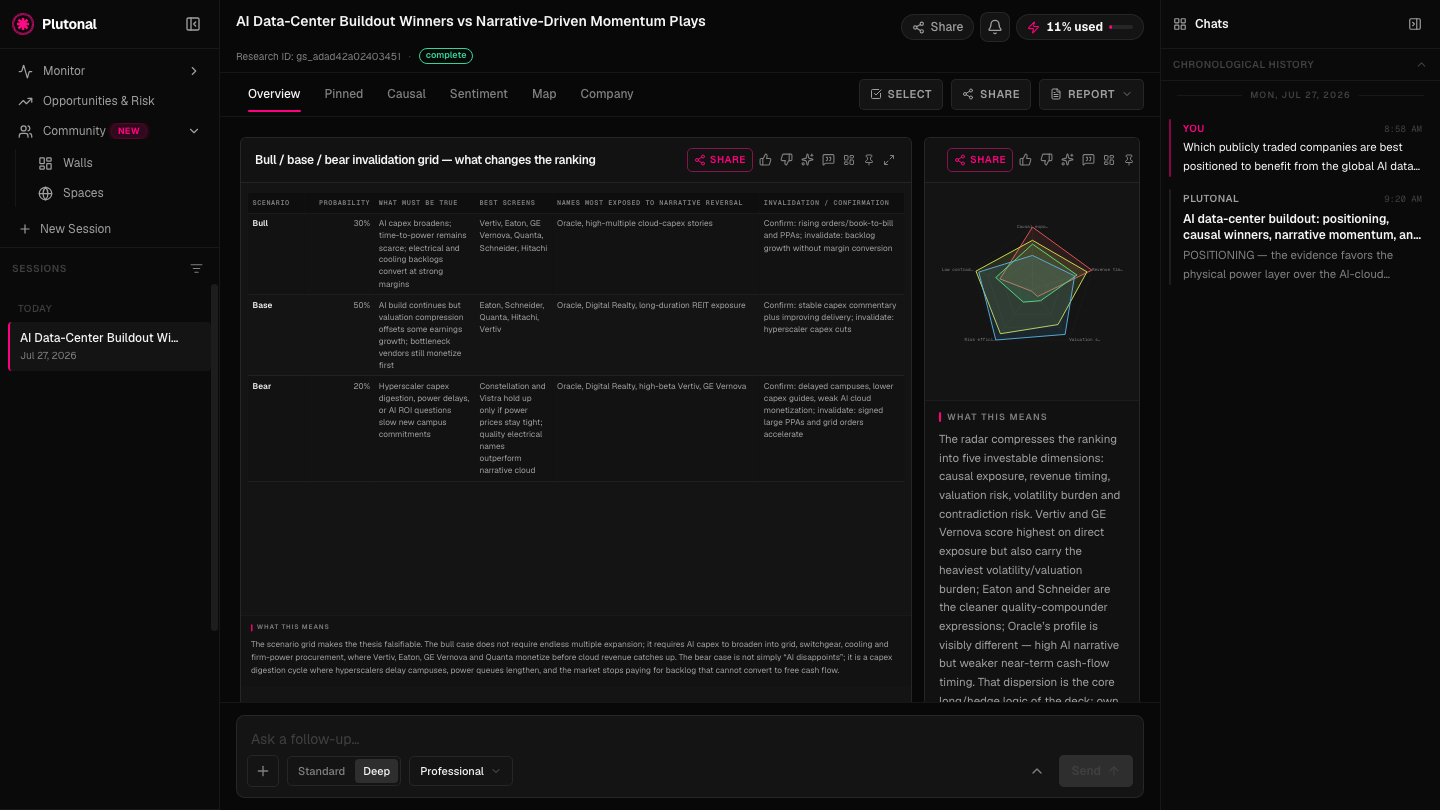Switch to the Sentiment tab
1440x810 pixels.
(479, 94)
